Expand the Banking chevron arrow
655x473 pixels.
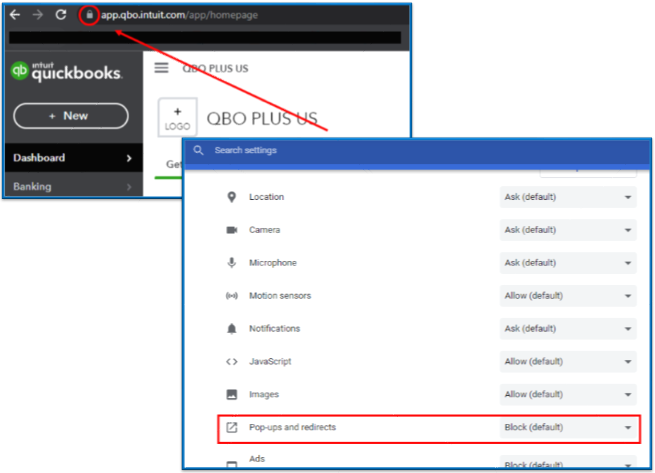click(x=129, y=187)
